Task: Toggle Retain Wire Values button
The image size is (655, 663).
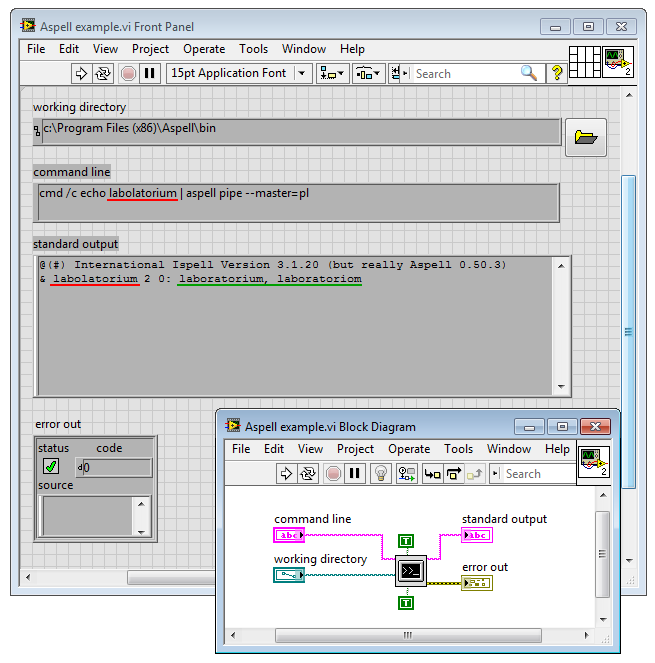Action: pyautogui.click(x=406, y=474)
